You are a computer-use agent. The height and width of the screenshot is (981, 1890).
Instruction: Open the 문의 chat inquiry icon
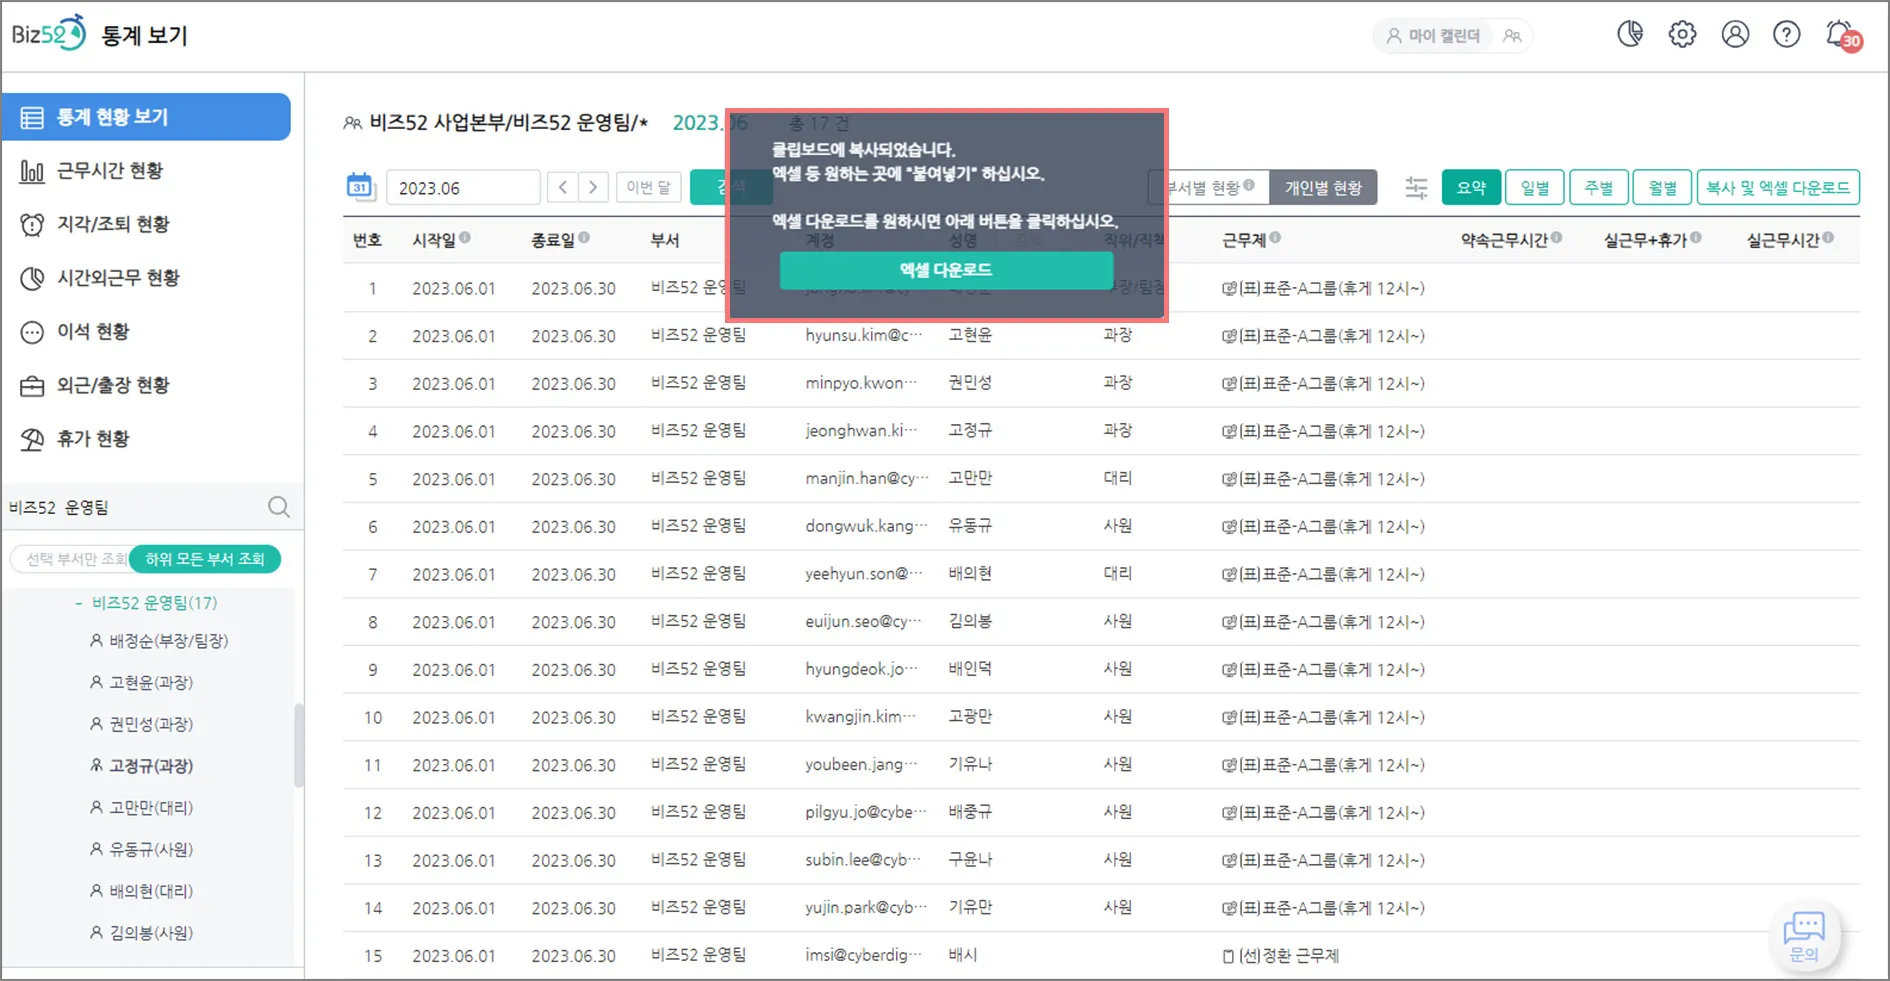pyautogui.click(x=1804, y=937)
